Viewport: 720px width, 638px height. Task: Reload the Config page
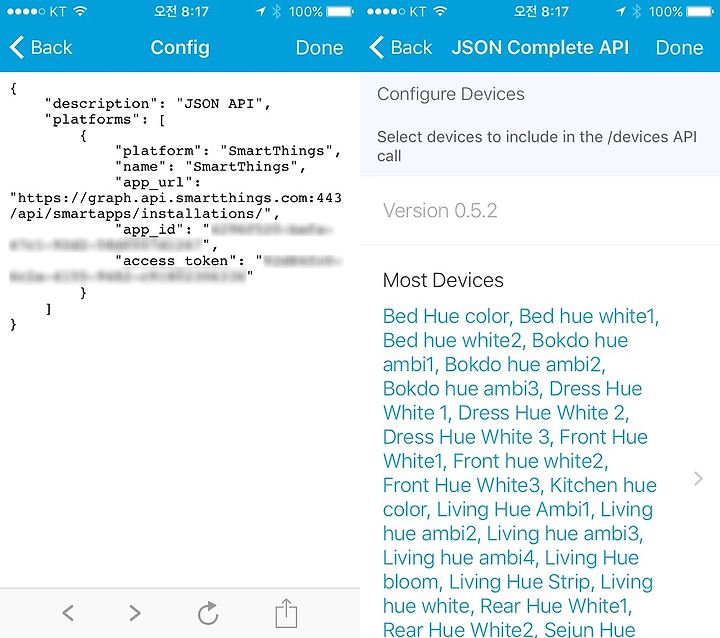(208, 613)
